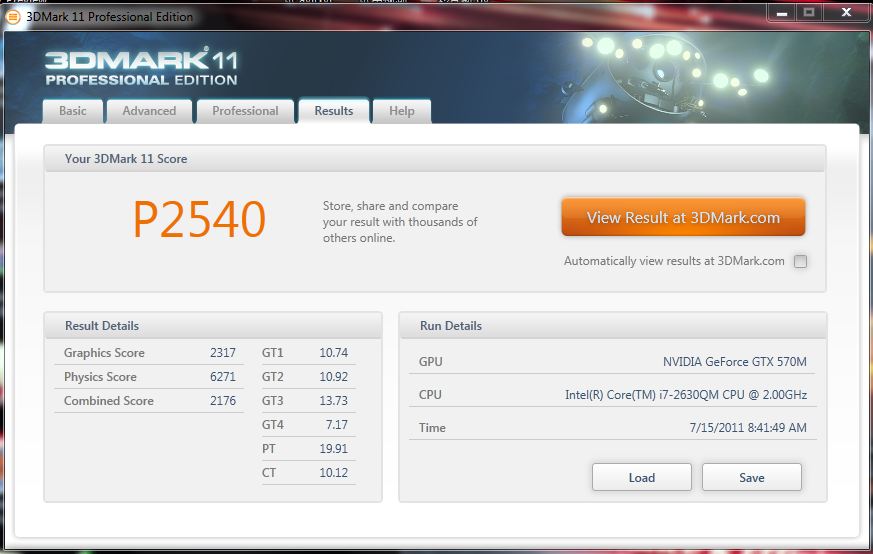Screen dimensions: 873x554
Task: Click the Graphics Score value 2317
Action: 223,352
